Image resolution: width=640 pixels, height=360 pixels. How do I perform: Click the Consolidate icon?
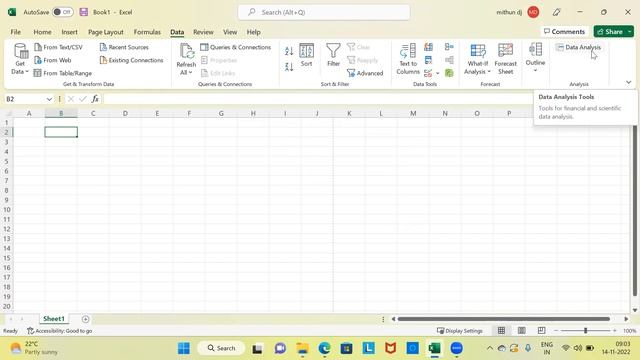click(x=449, y=47)
